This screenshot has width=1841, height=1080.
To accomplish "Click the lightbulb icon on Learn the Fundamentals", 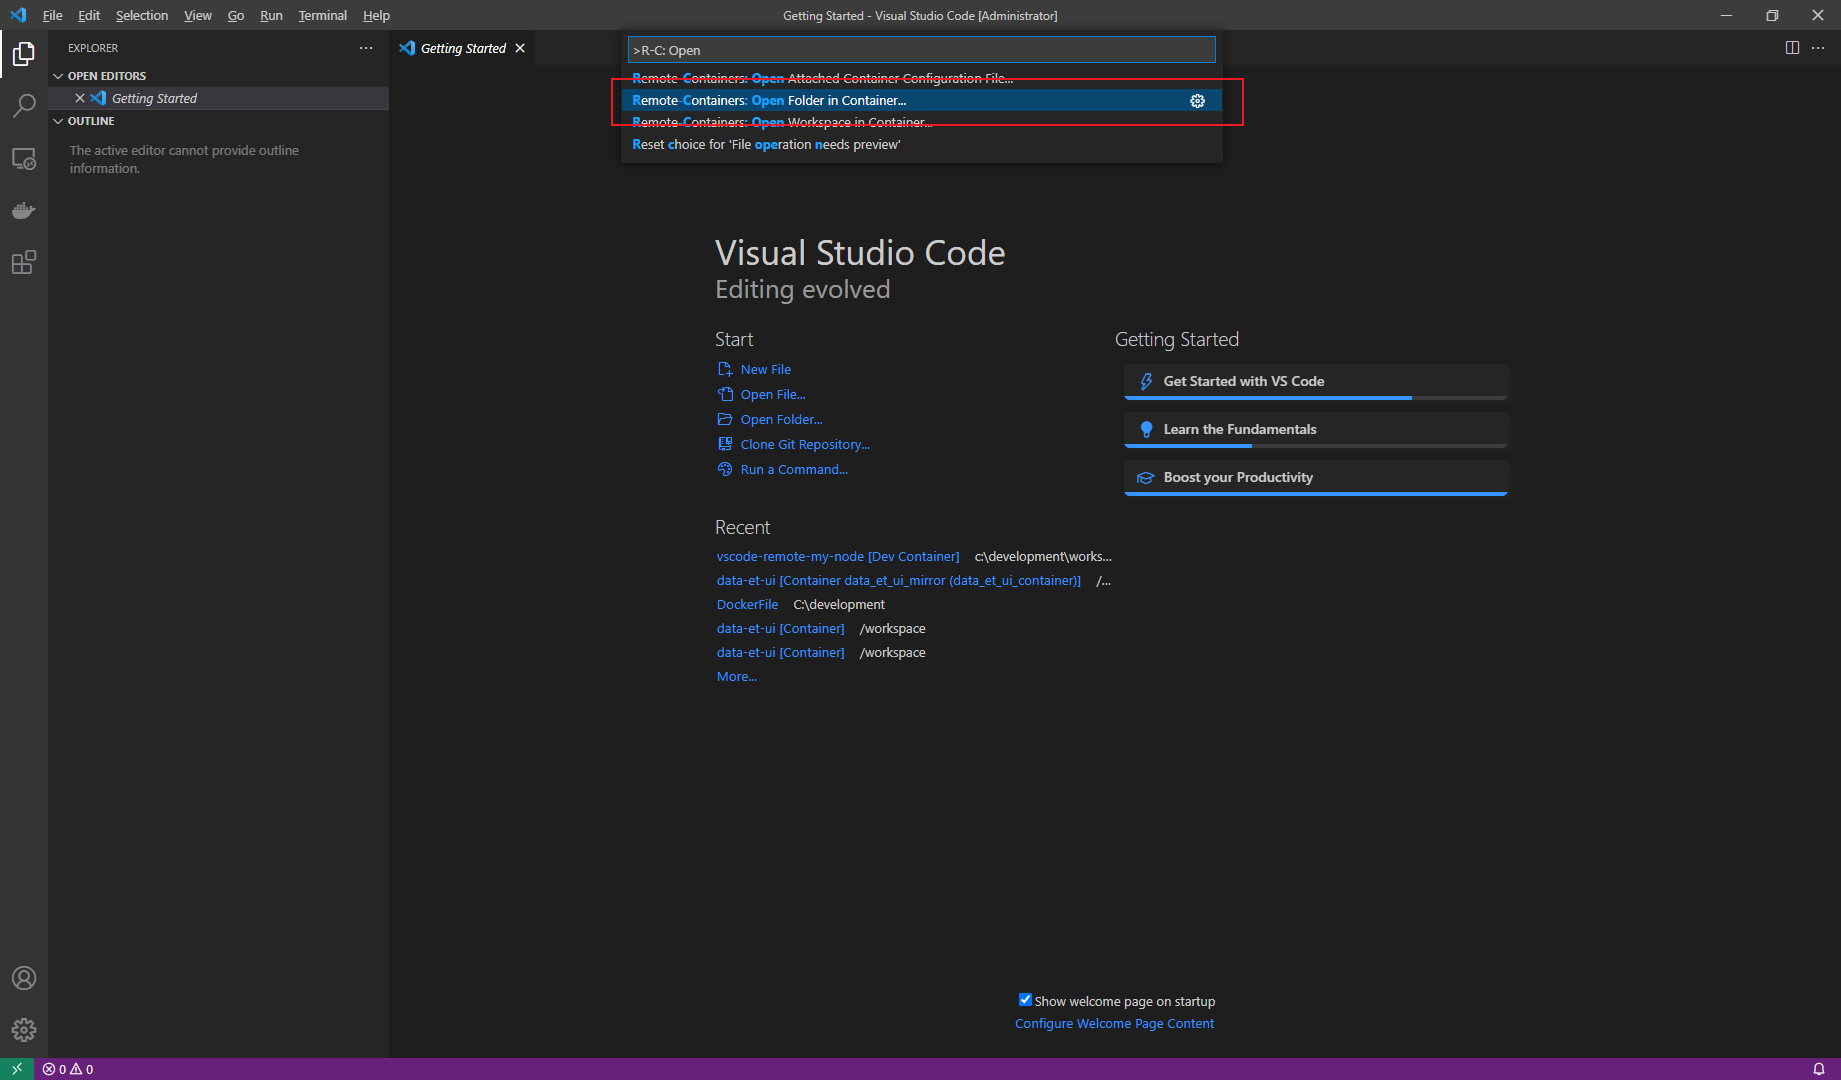I will click(1146, 429).
